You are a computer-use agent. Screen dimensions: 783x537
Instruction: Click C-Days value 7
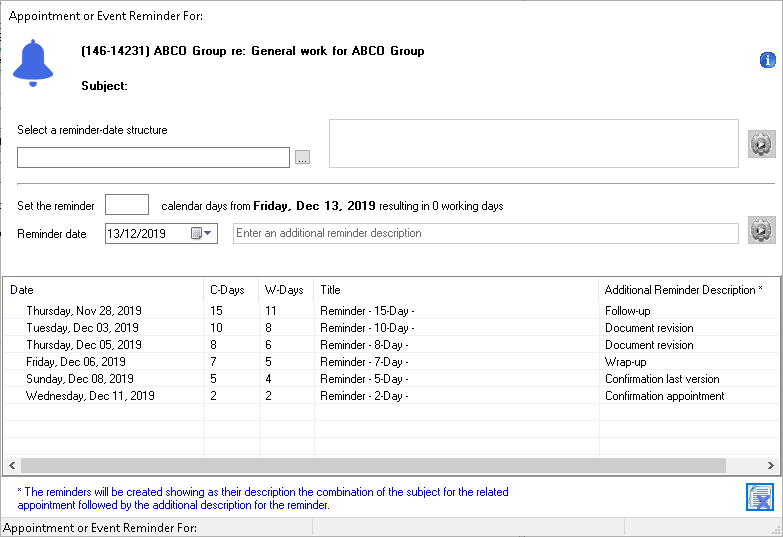click(x=213, y=362)
